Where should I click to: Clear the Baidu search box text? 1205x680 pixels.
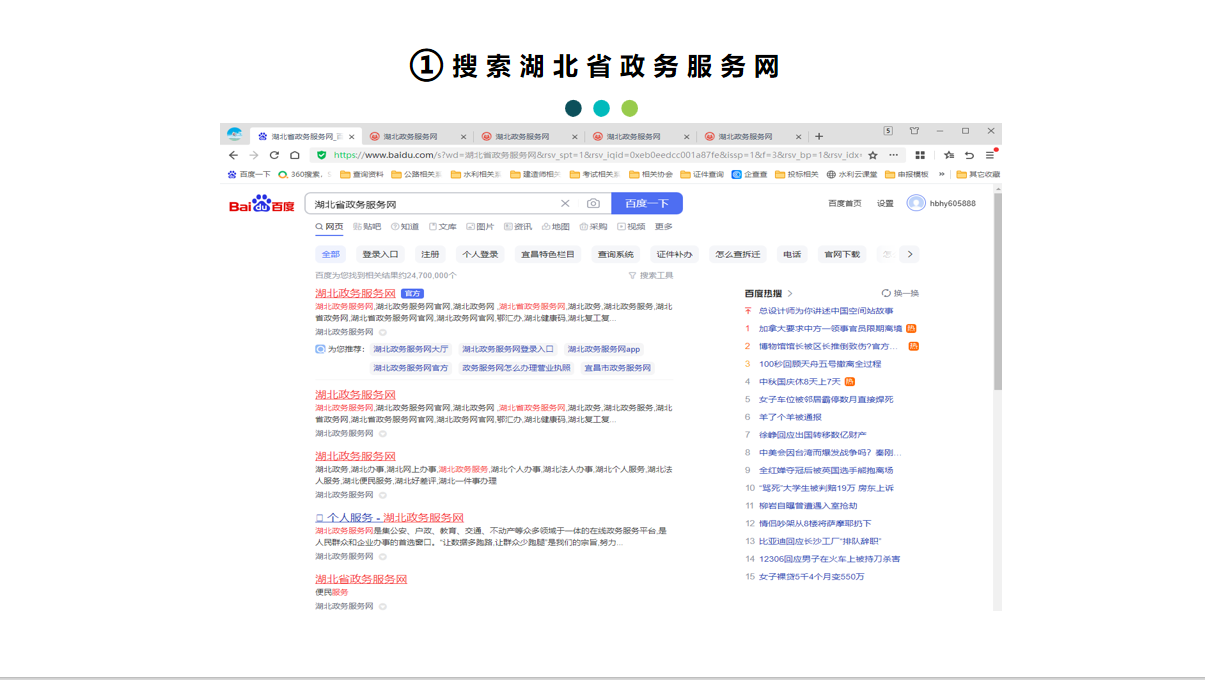point(565,204)
